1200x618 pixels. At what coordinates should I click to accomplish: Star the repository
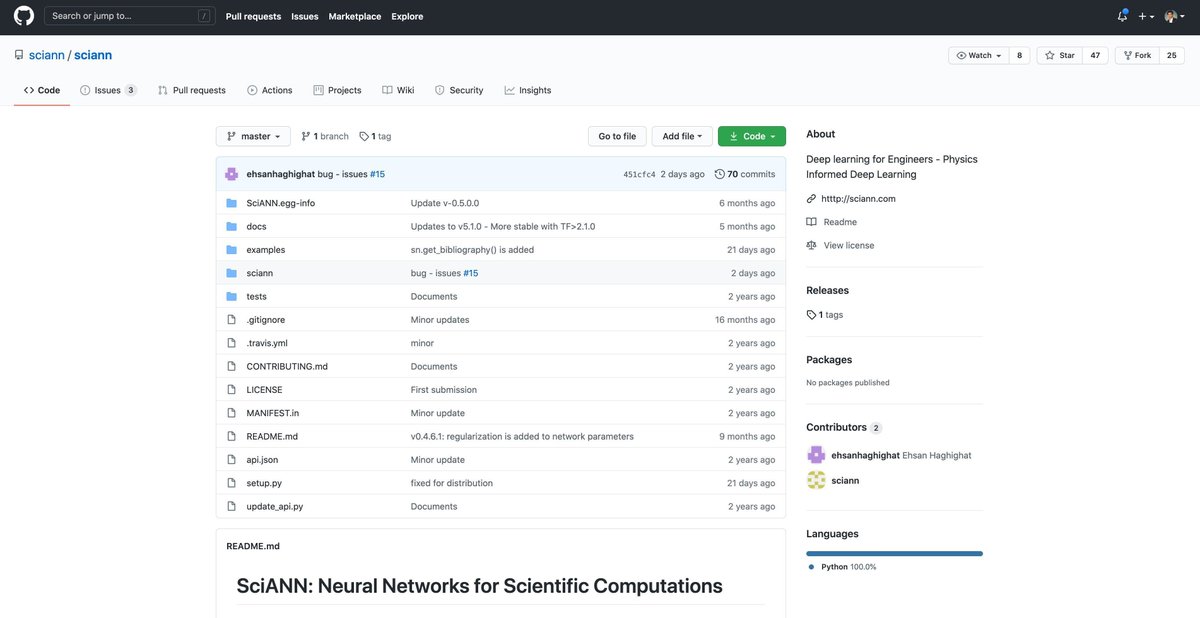click(1059, 56)
